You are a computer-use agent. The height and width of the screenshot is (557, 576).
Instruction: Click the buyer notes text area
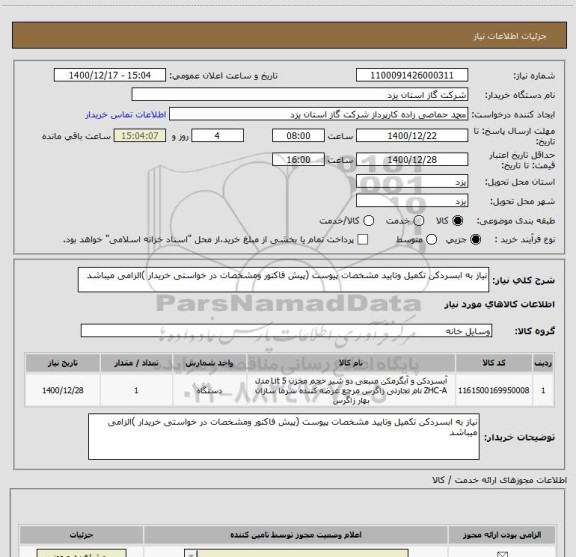point(284,436)
